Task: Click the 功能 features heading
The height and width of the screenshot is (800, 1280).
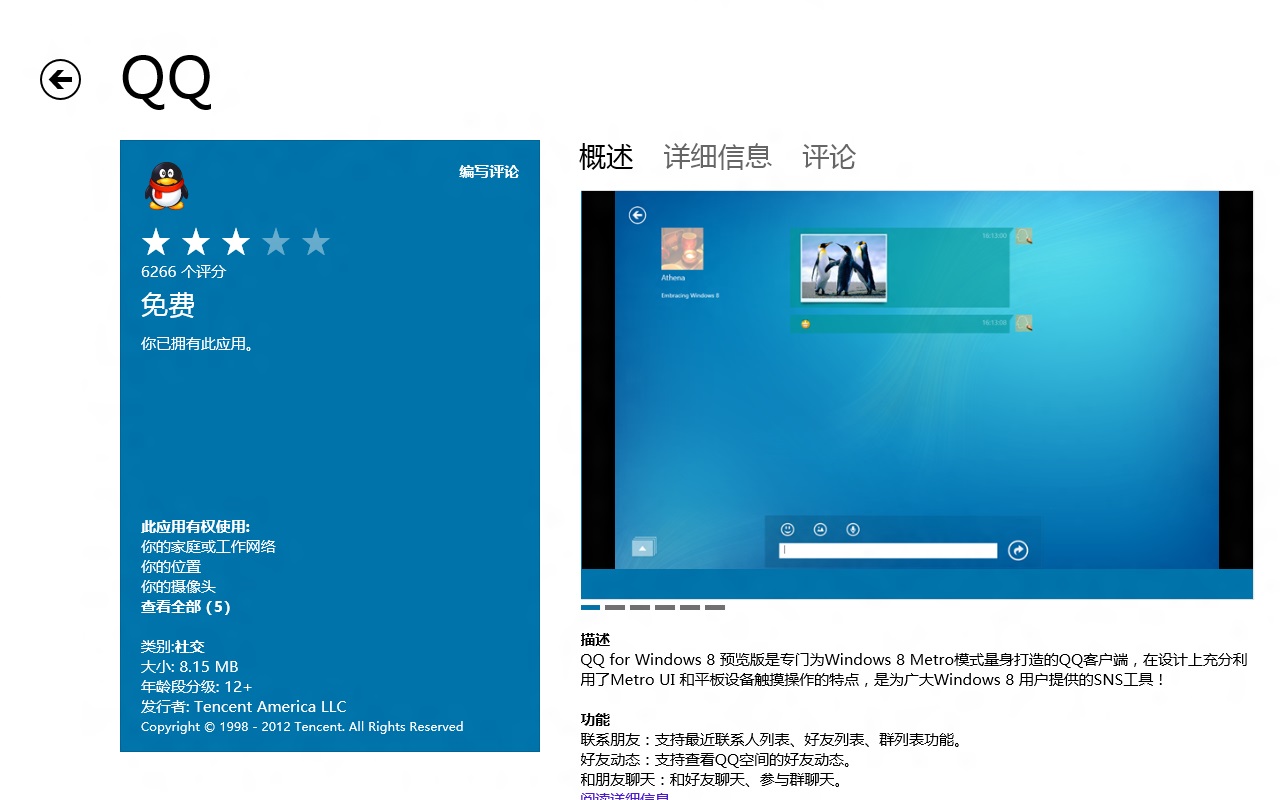Action: click(x=595, y=720)
